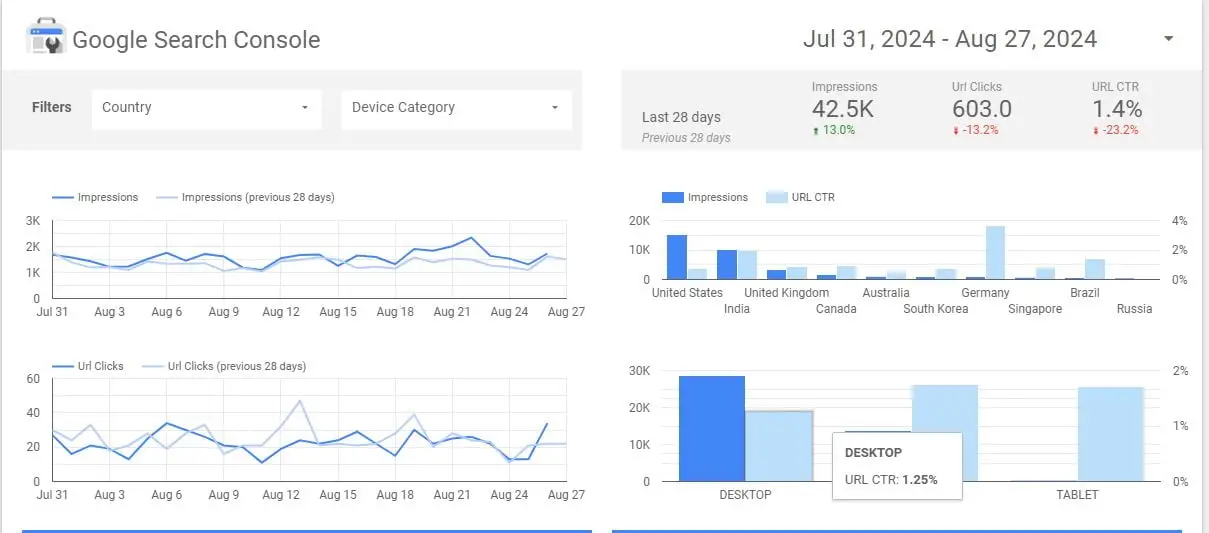
Task: Click the Google Search Console logo icon
Action: pyautogui.click(x=45, y=38)
